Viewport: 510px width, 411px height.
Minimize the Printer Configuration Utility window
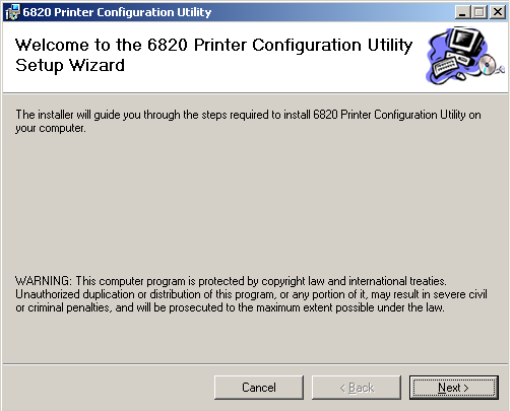point(462,12)
